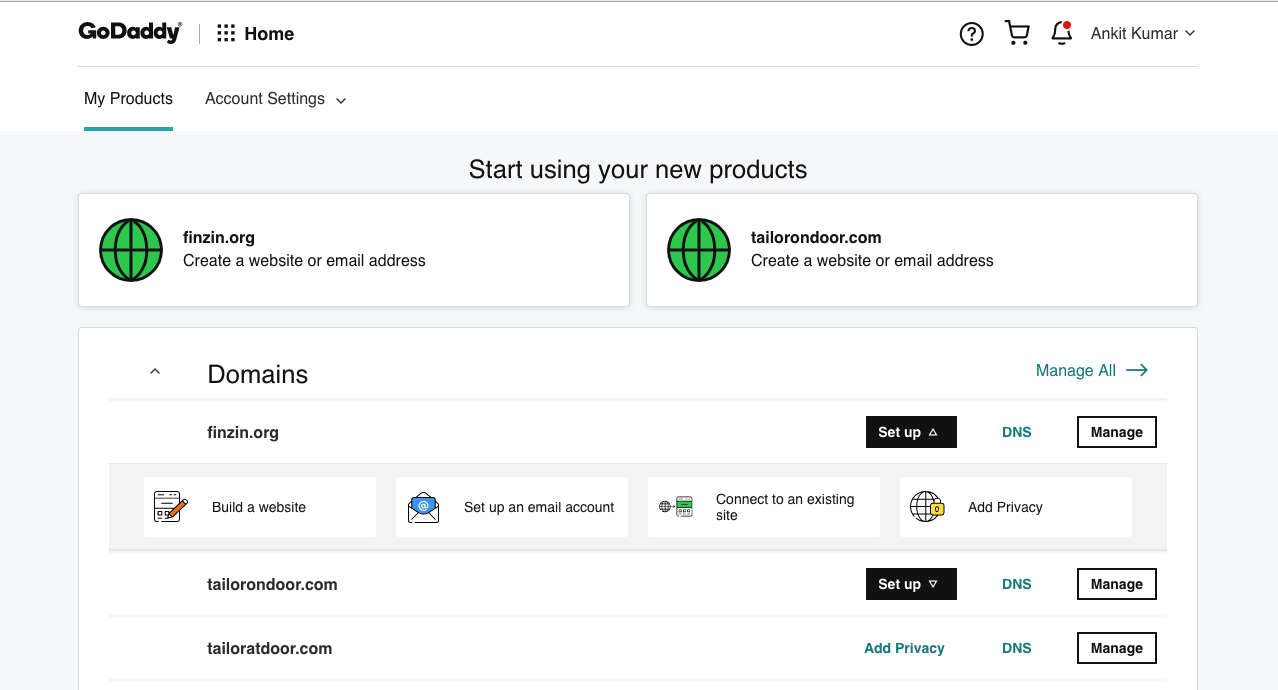1278x690 pixels.
Task: Click Manage button for tailoratdoor.com
Action: pyautogui.click(x=1116, y=648)
